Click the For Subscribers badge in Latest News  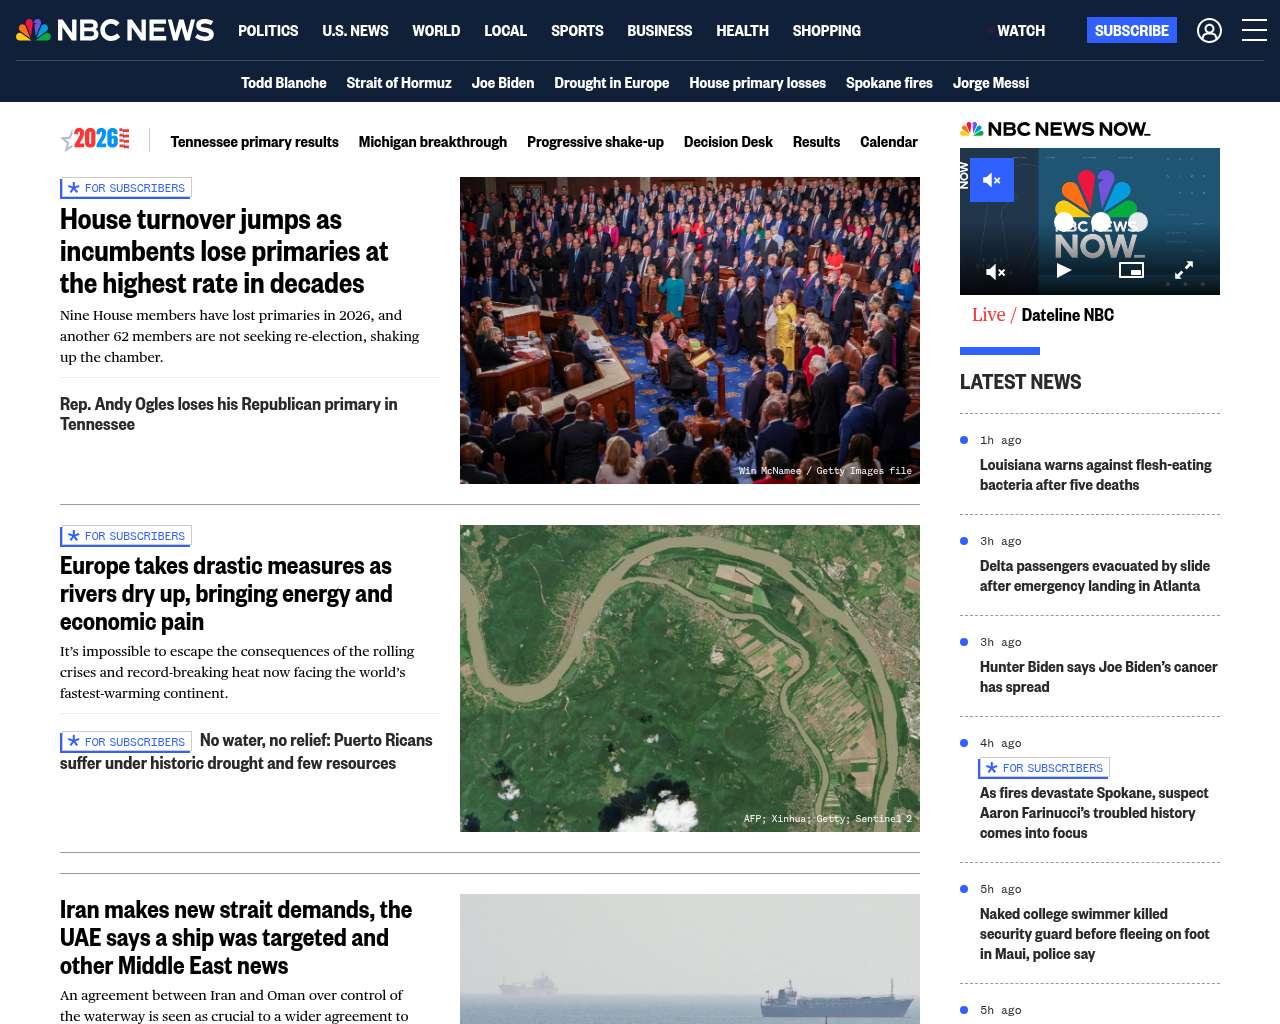(1044, 768)
